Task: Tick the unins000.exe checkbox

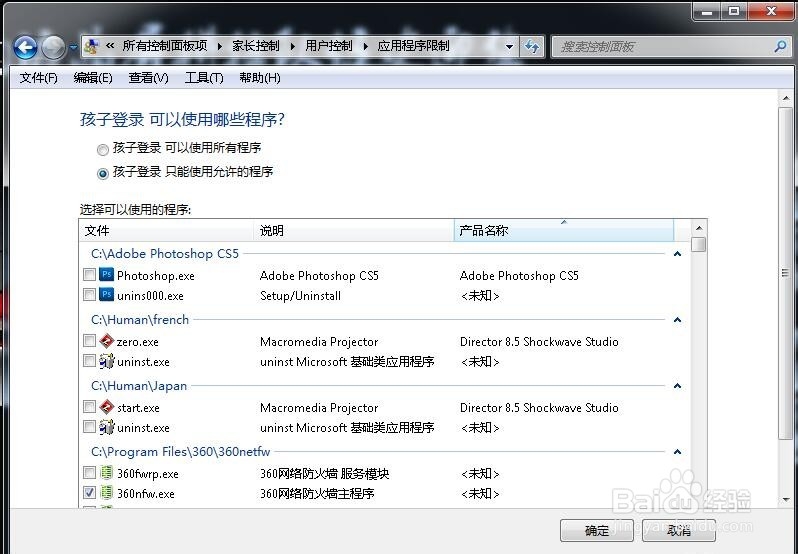Action: coord(90,295)
